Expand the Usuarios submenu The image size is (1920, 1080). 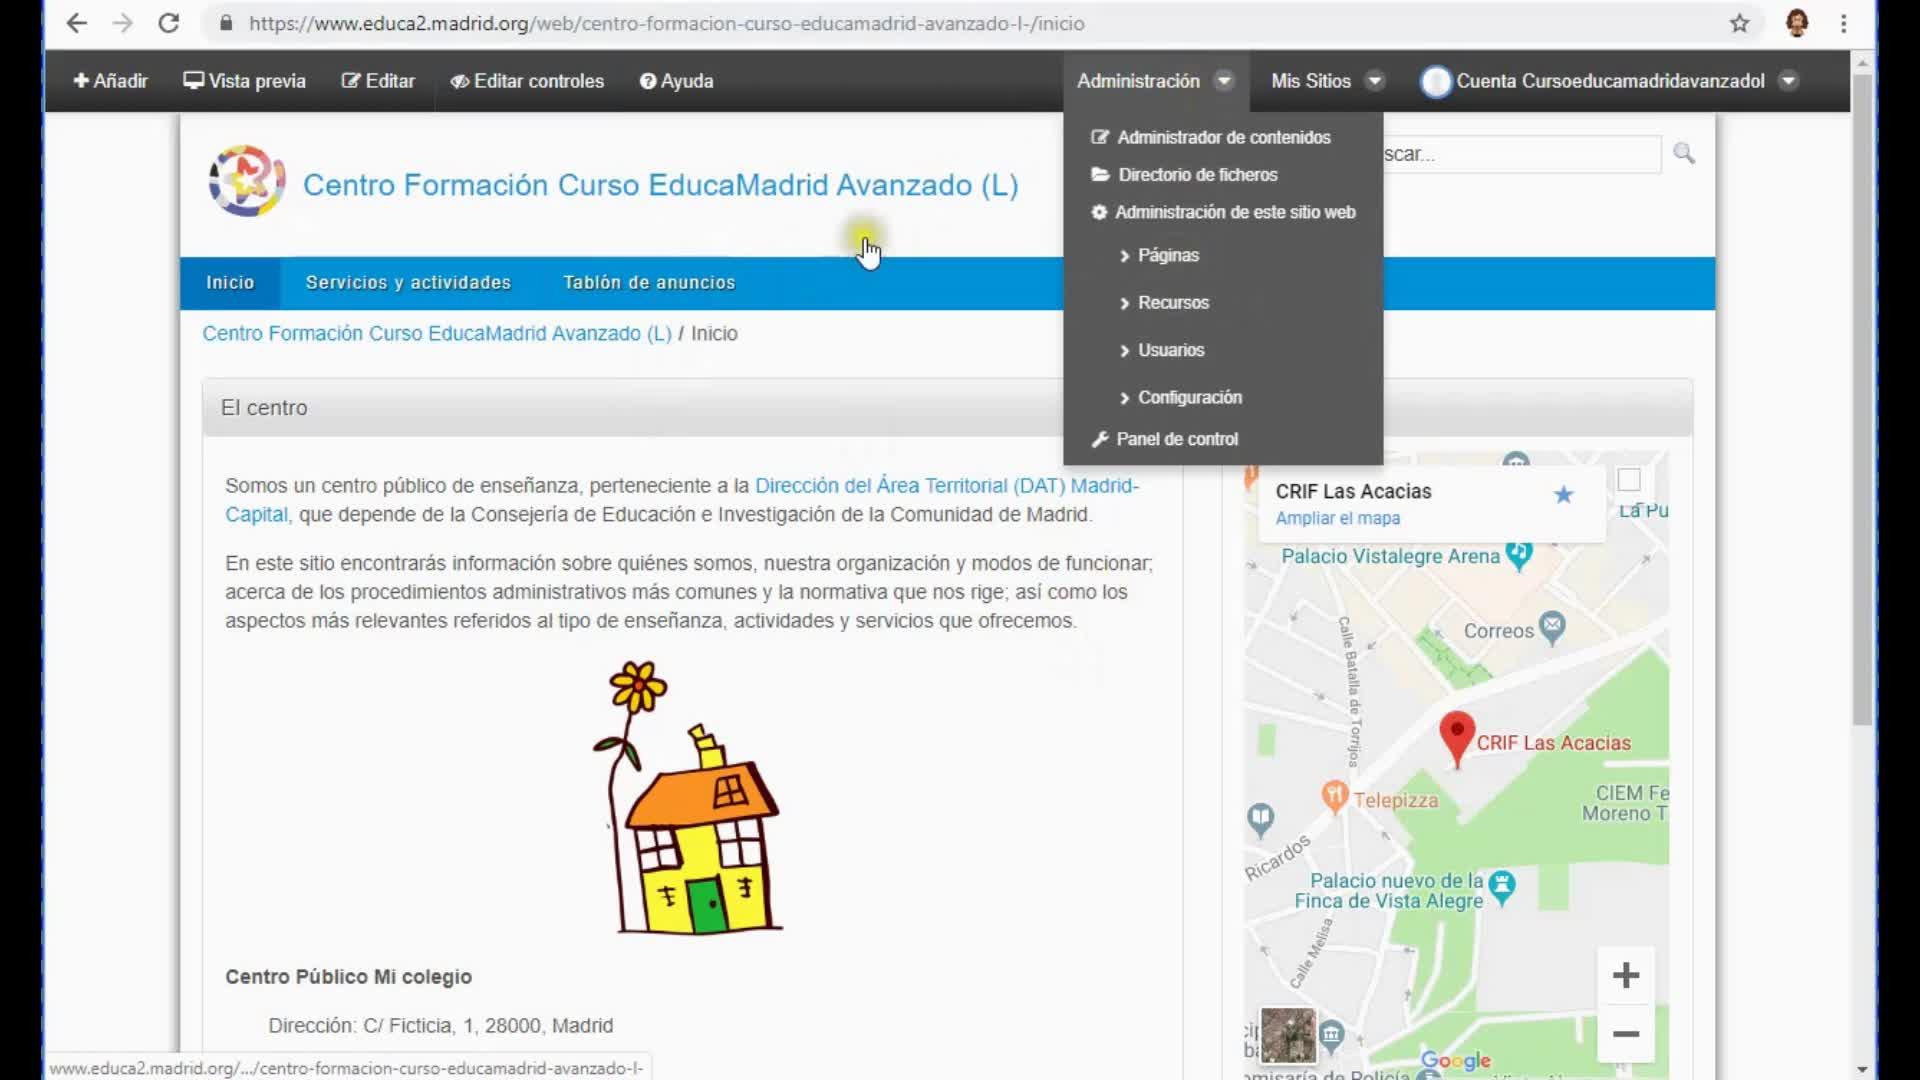click(x=1170, y=350)
